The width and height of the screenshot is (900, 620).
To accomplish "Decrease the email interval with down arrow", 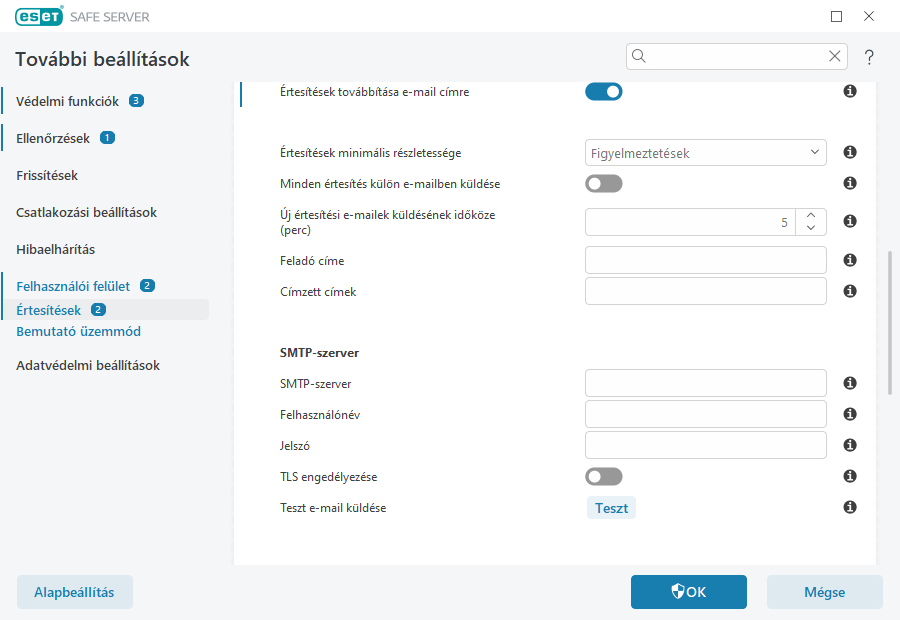I will pyautogui.click(x=811, y=228).
